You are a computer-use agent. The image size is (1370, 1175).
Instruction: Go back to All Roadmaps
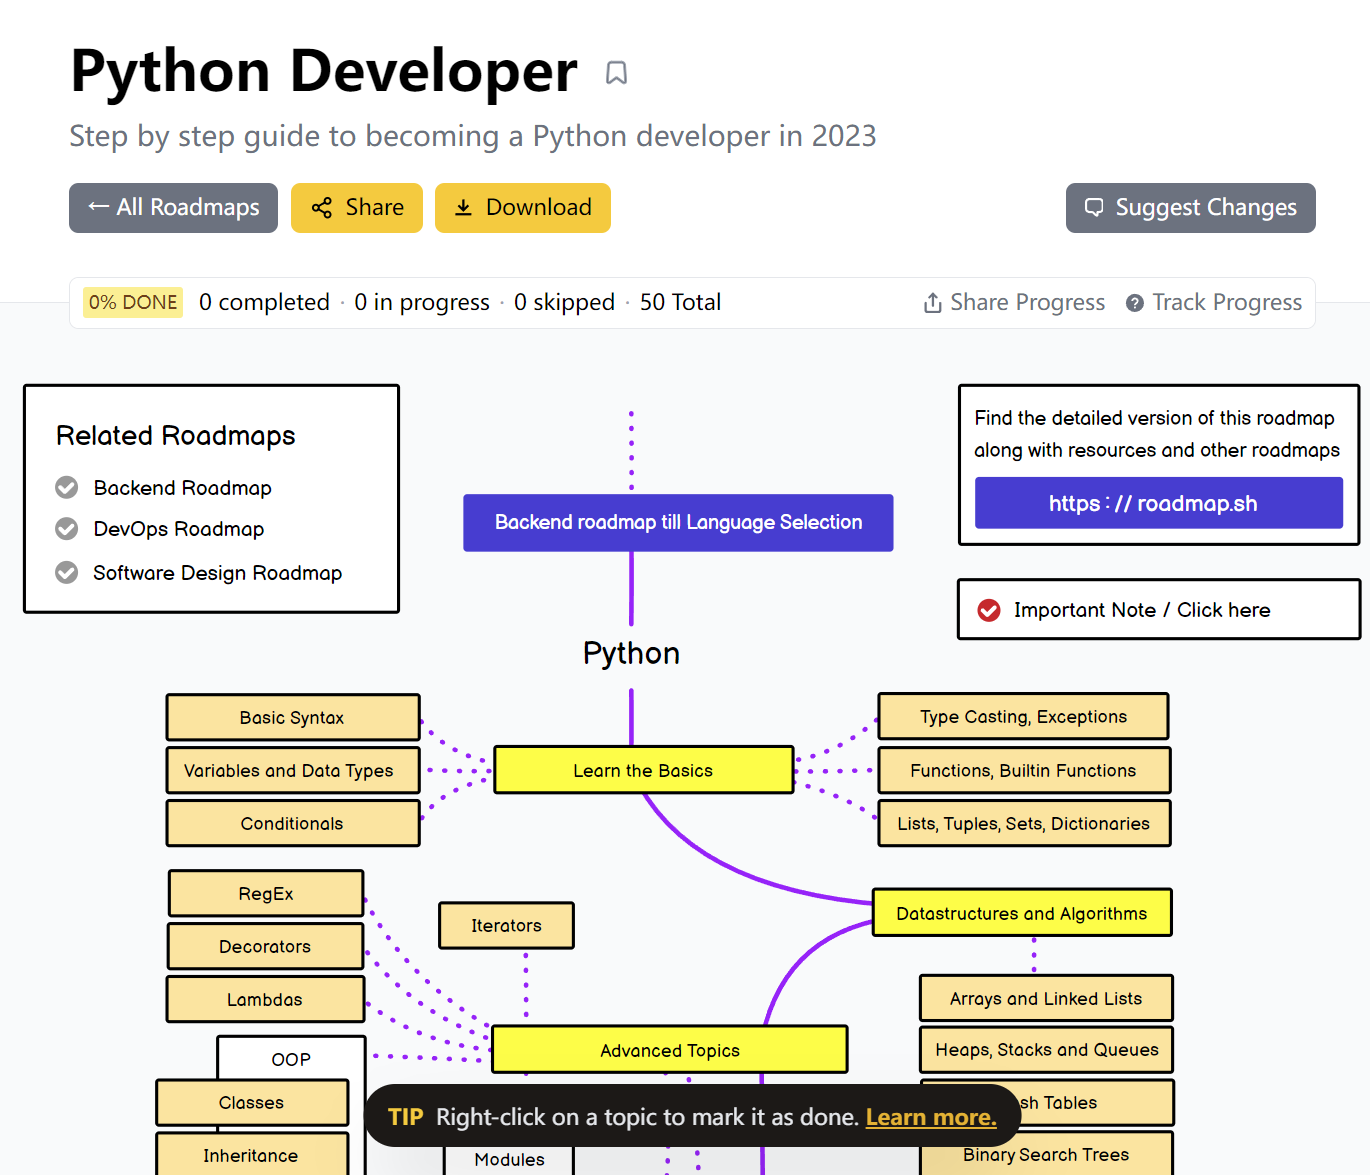[173, 208]
